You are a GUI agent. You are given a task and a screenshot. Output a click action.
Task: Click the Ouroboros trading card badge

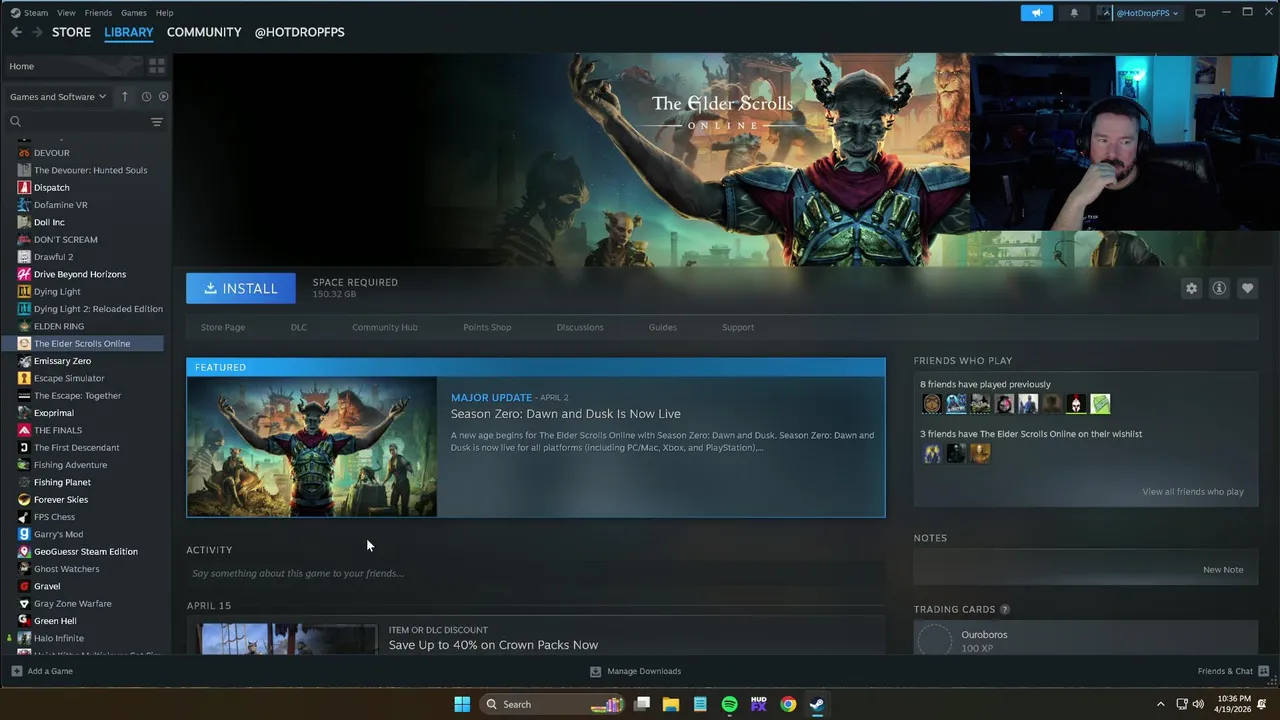pyautogui.click(x=935, y=640)
